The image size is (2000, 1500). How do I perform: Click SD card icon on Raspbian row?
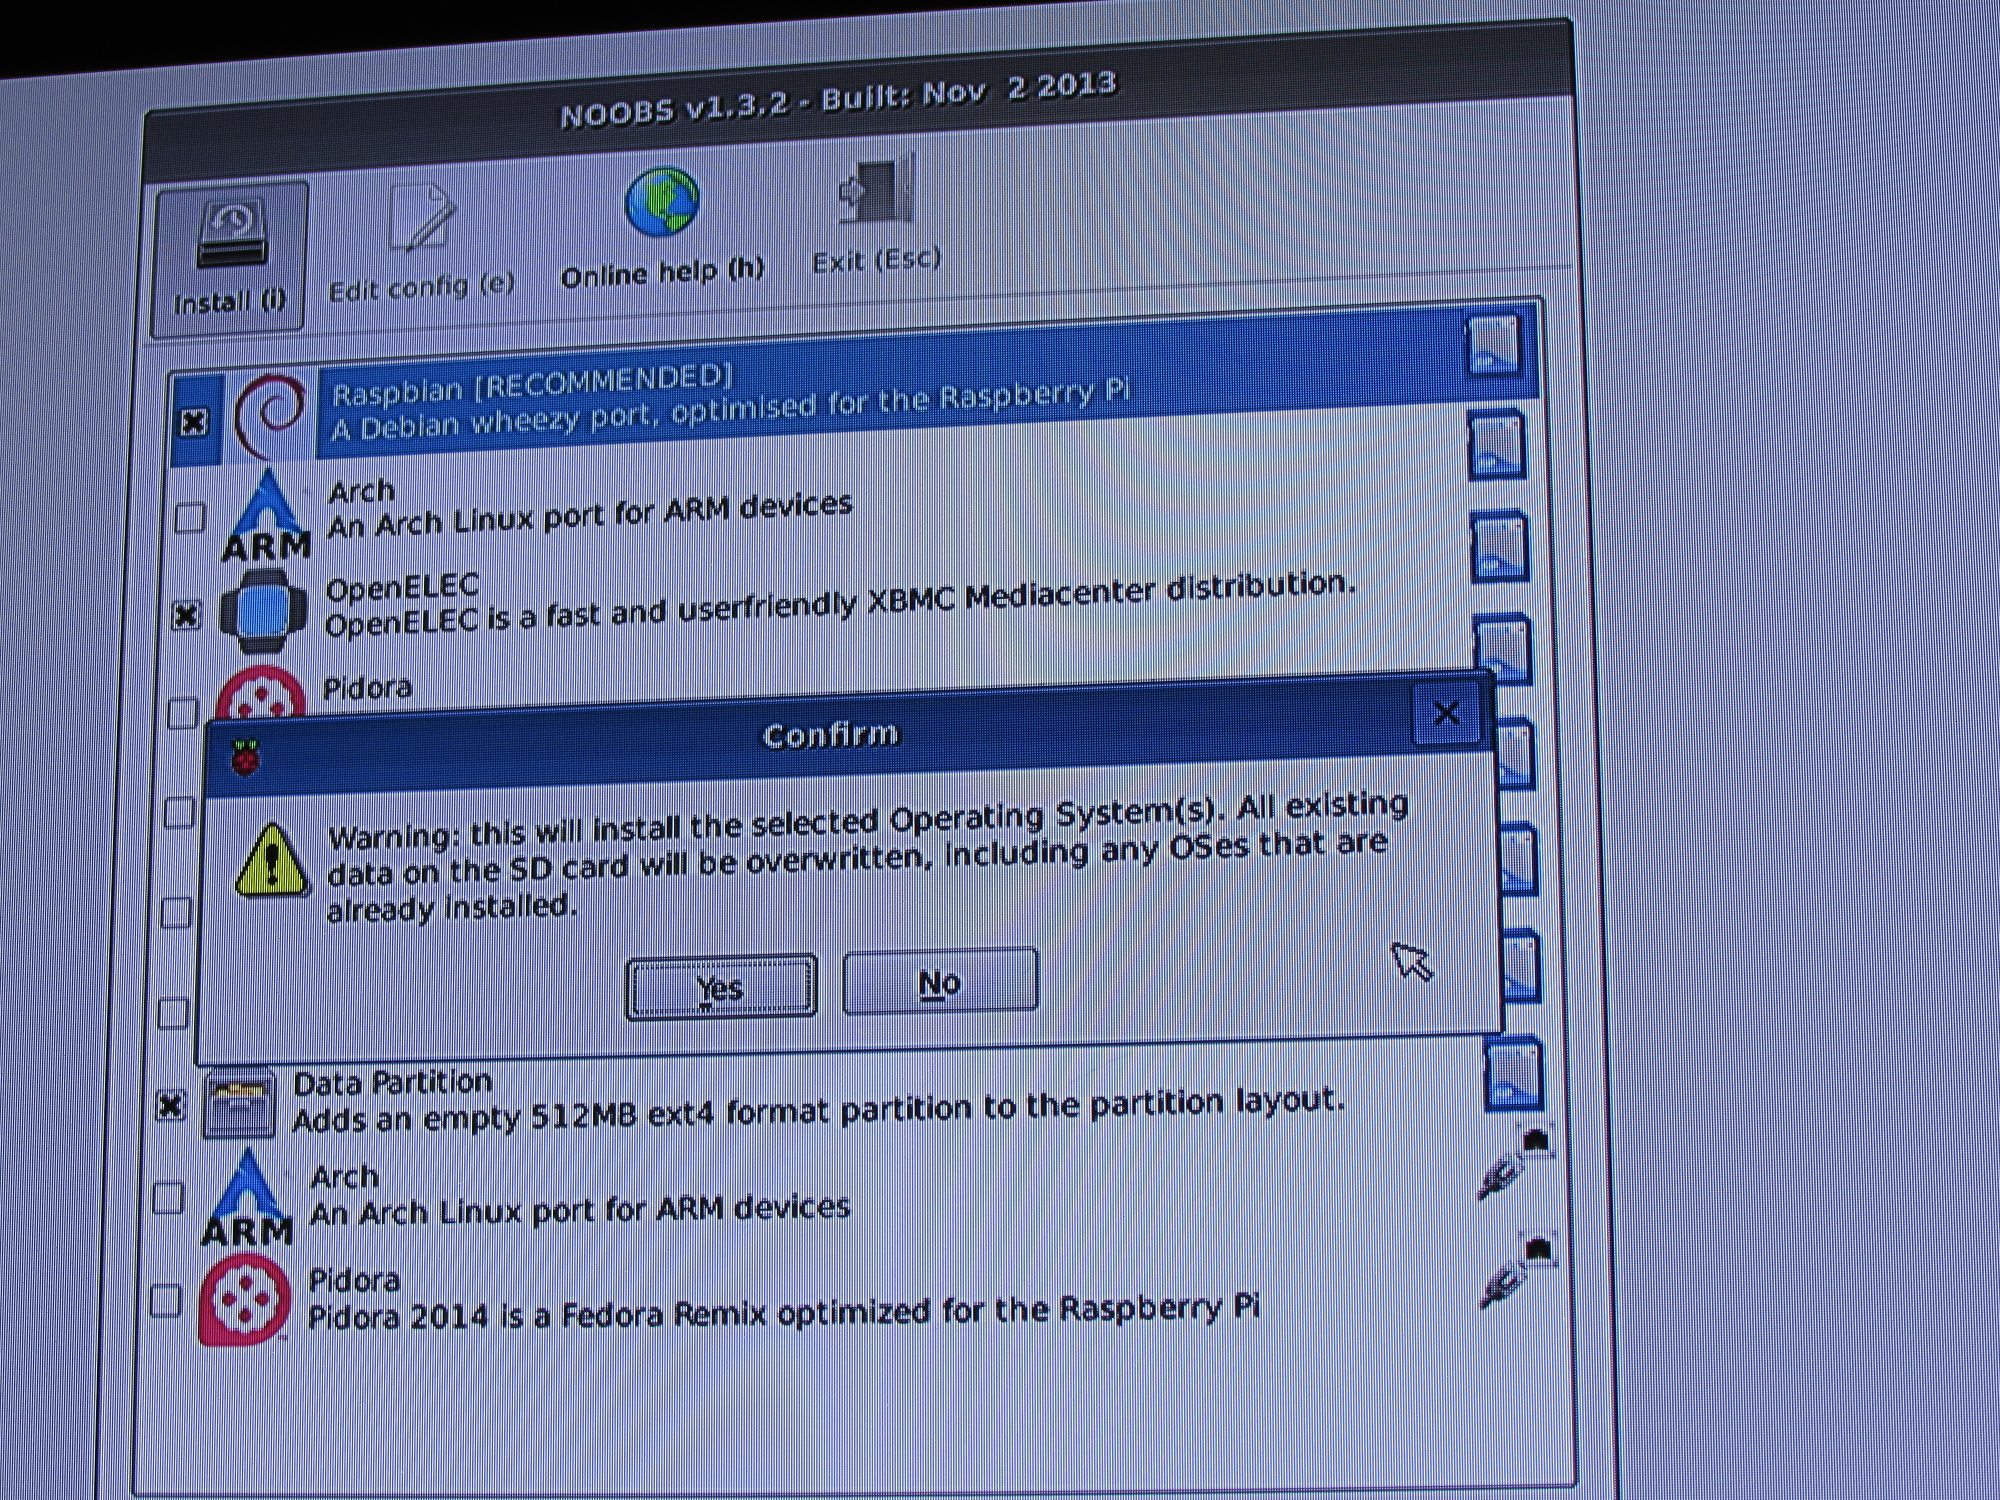click(1493, 345)
